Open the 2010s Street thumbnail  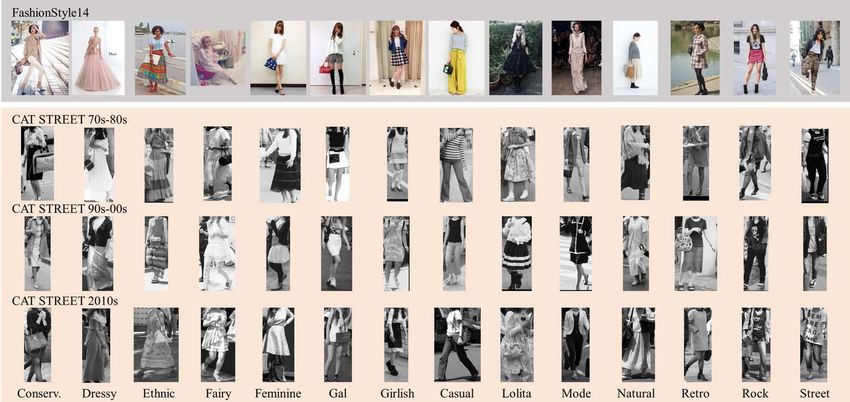814,345
